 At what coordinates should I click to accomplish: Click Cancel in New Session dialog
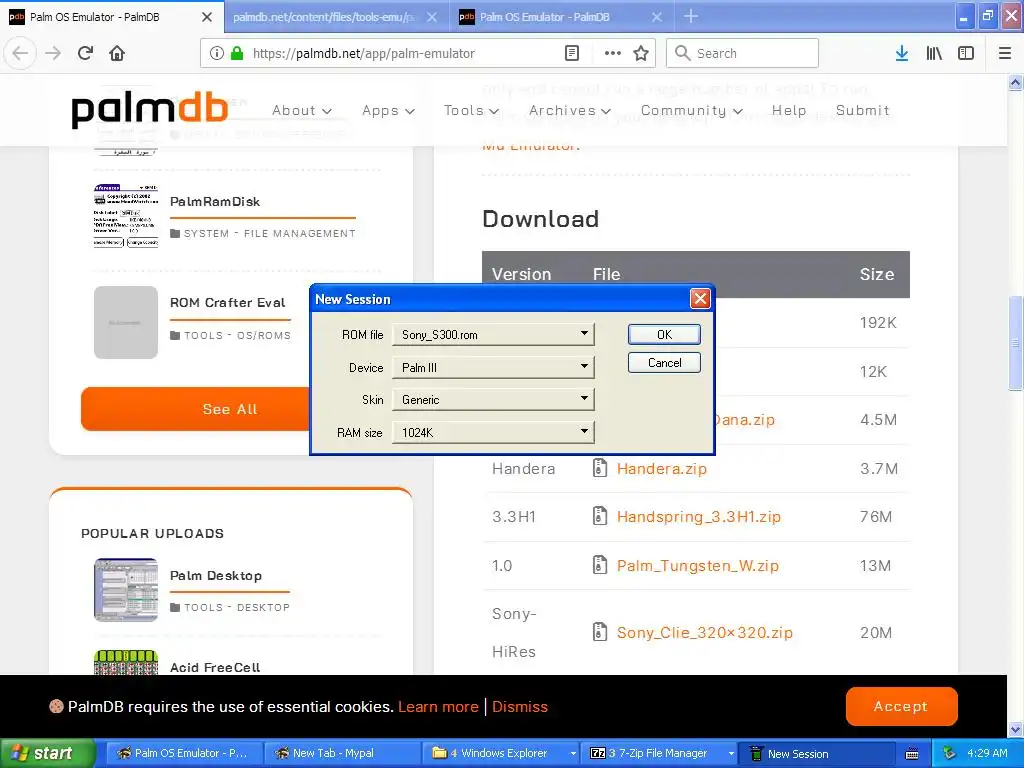(664, 362)
